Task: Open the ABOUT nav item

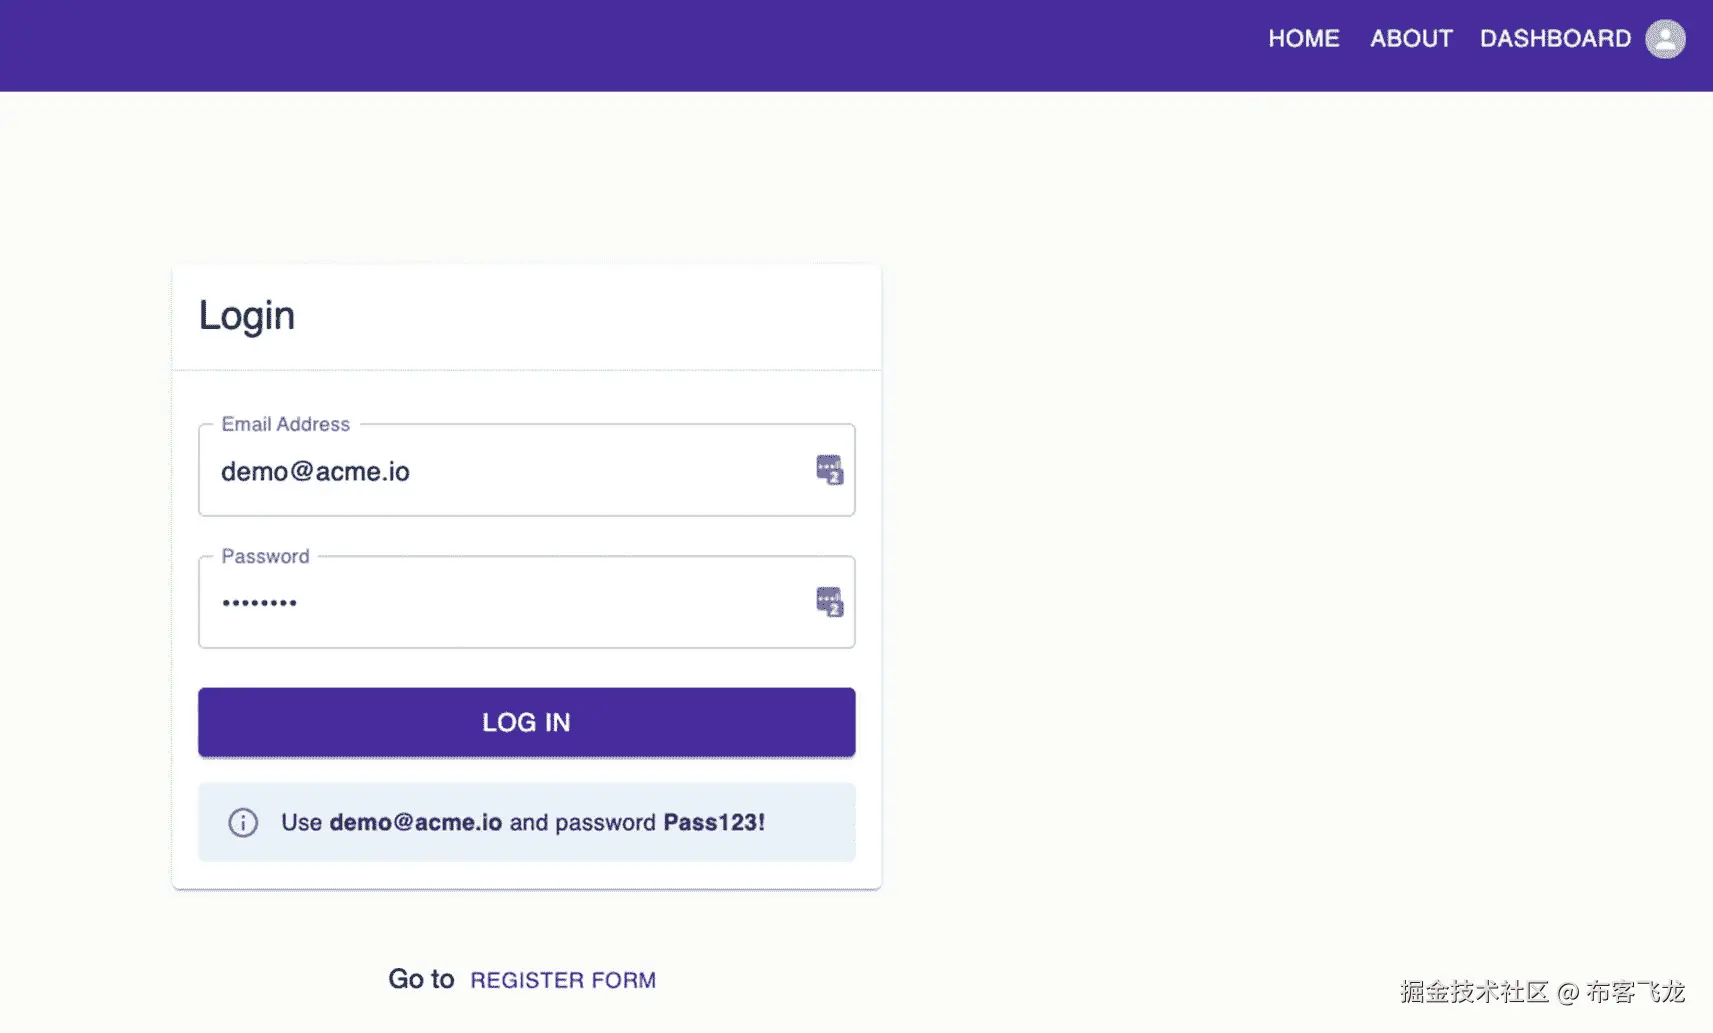Action: pos(1411,39)
